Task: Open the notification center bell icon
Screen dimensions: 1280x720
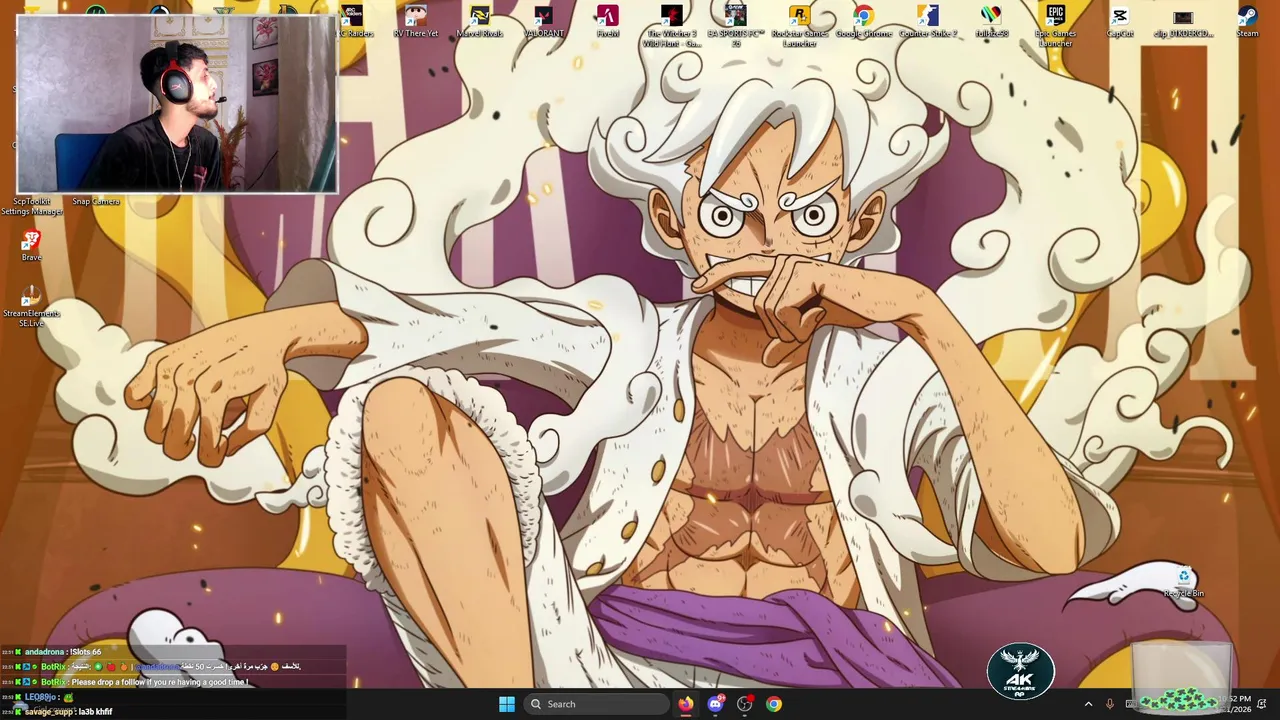Action: (x=1262, y=704)
